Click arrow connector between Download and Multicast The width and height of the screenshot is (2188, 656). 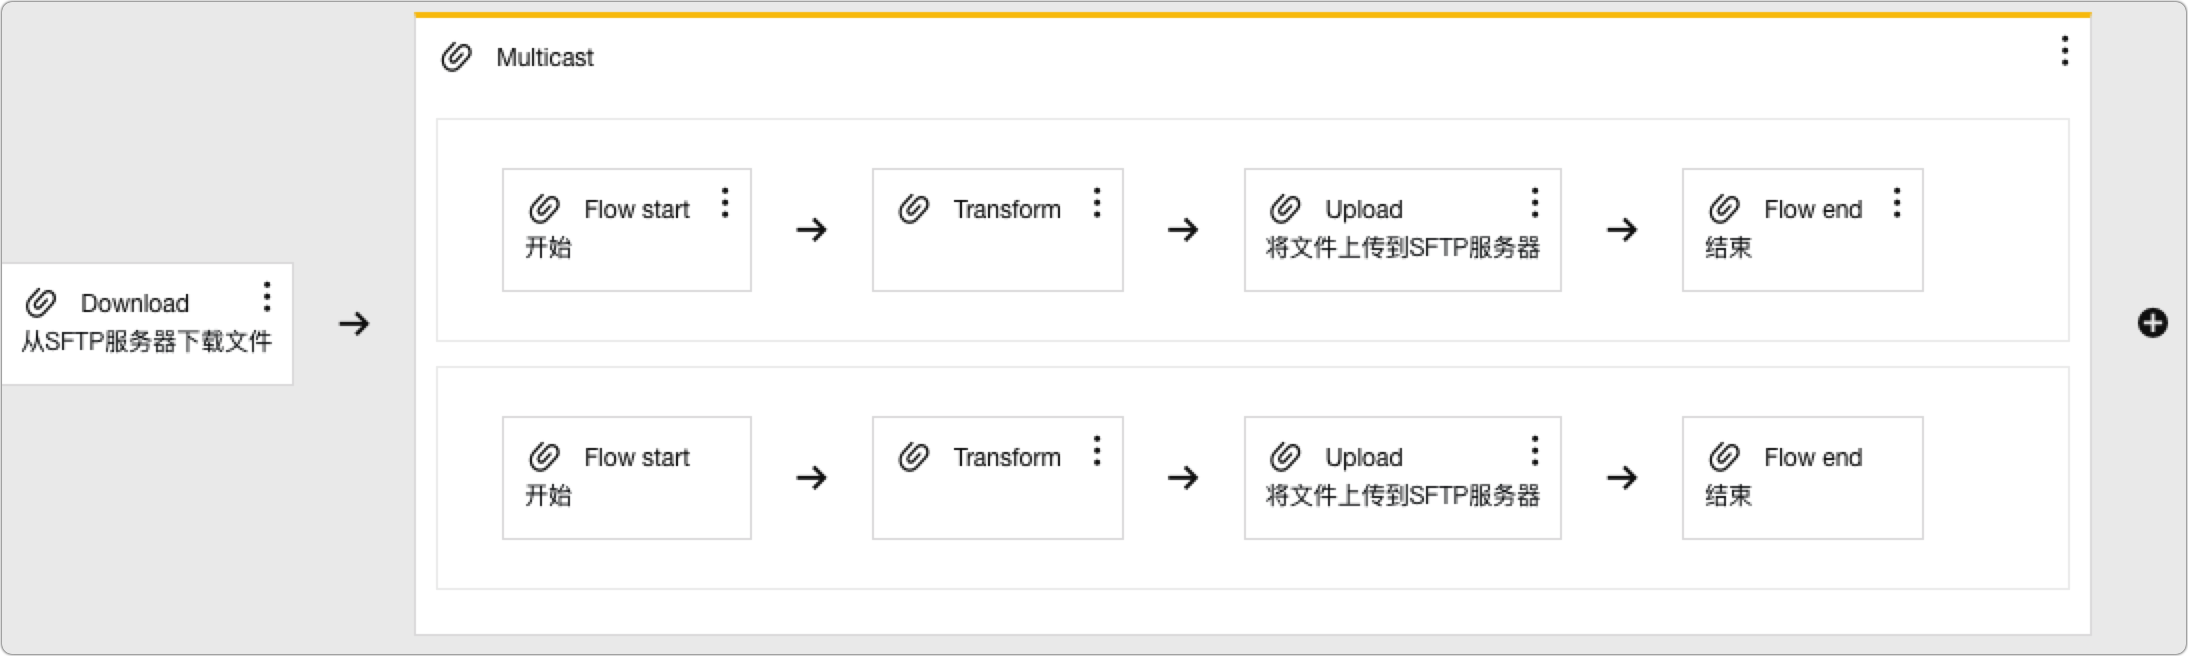point(354,324)
